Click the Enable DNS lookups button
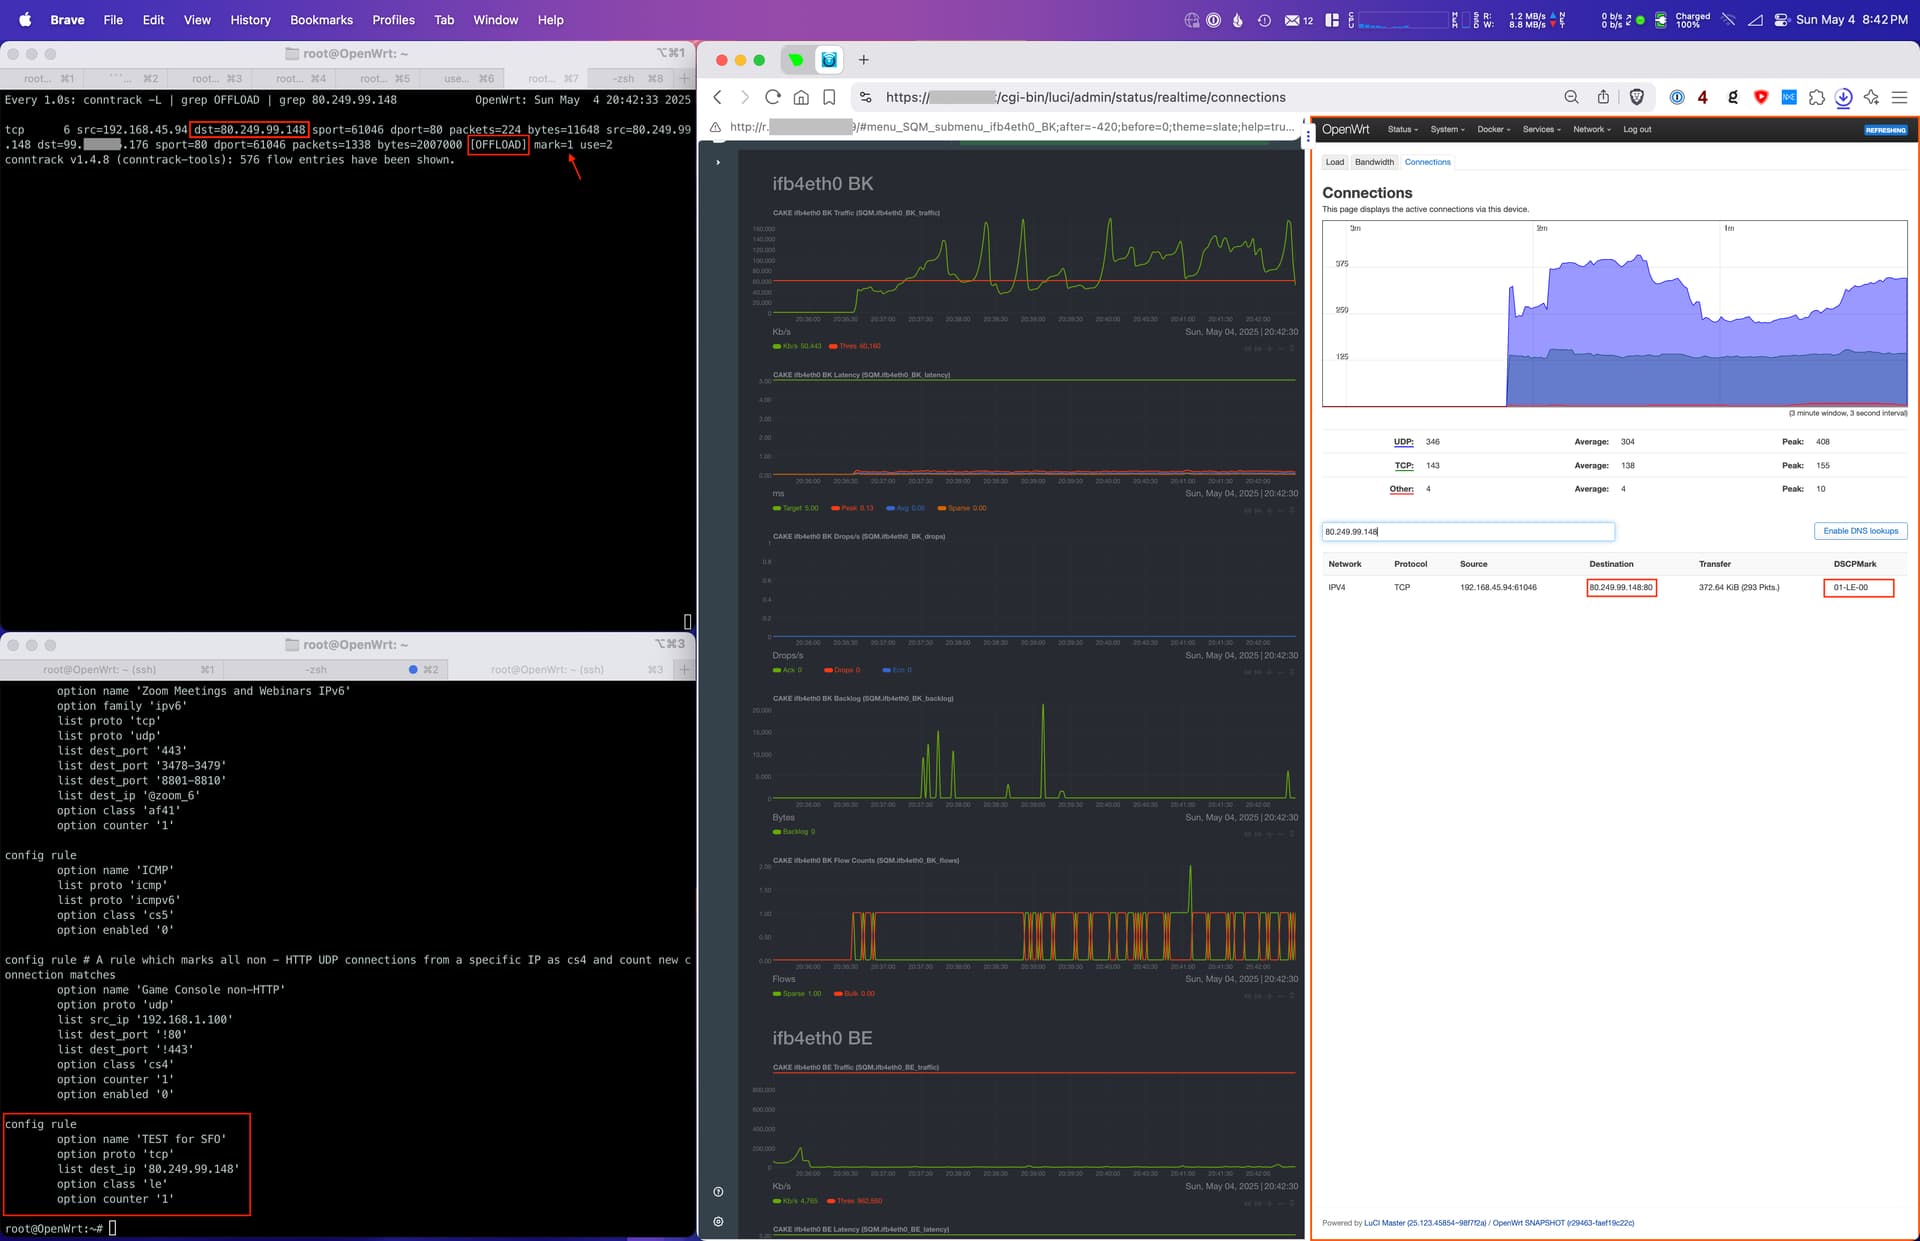This screenshot has height=1241, width=1920. [x=1860, y=531]
